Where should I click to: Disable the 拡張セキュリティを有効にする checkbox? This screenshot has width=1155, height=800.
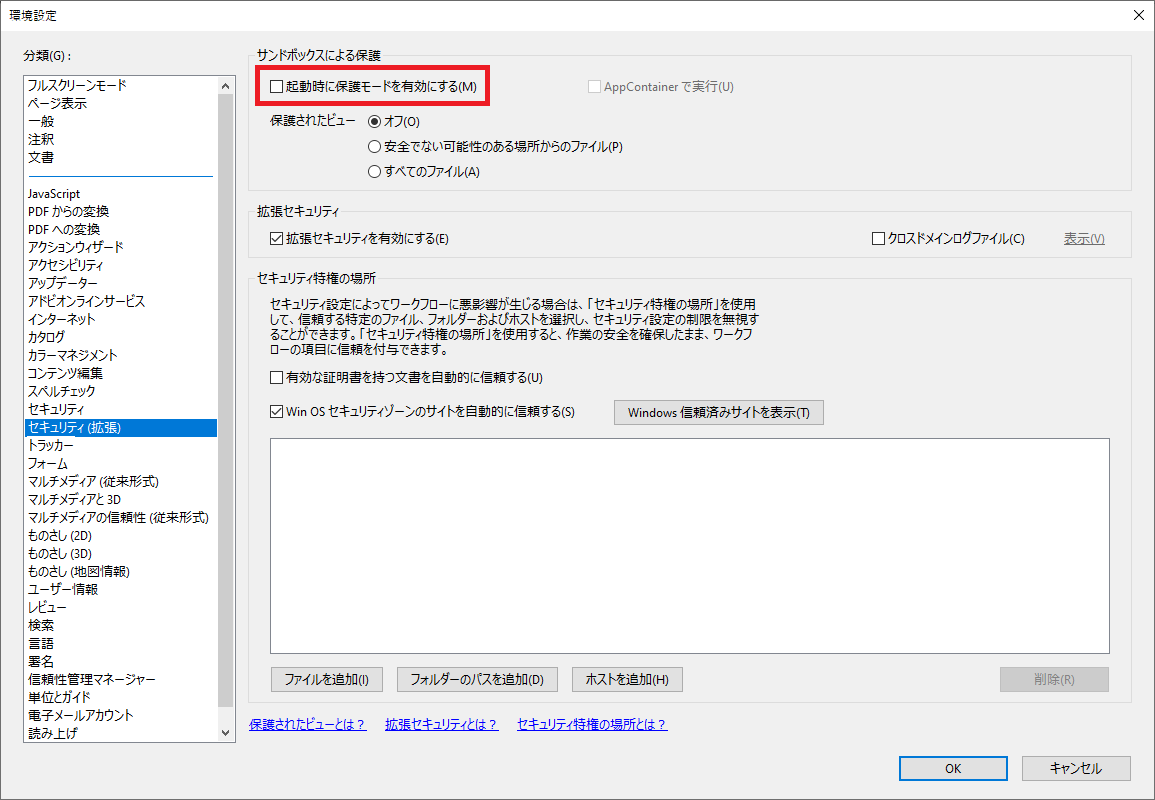coord(276,238)
